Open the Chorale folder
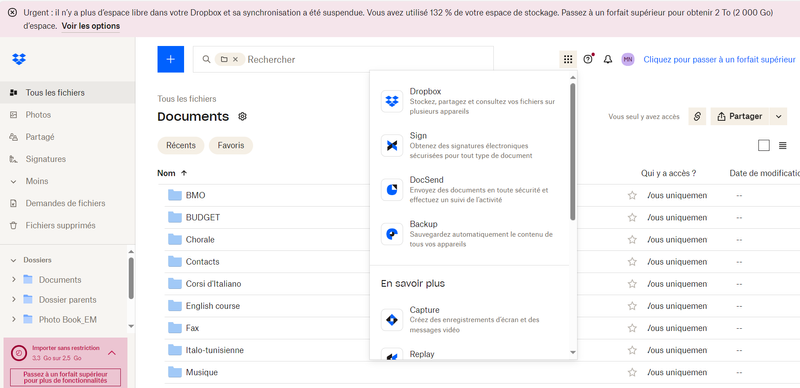Viewport: 800px width, 388px height. pyautogui.click(x=200, y=239)
